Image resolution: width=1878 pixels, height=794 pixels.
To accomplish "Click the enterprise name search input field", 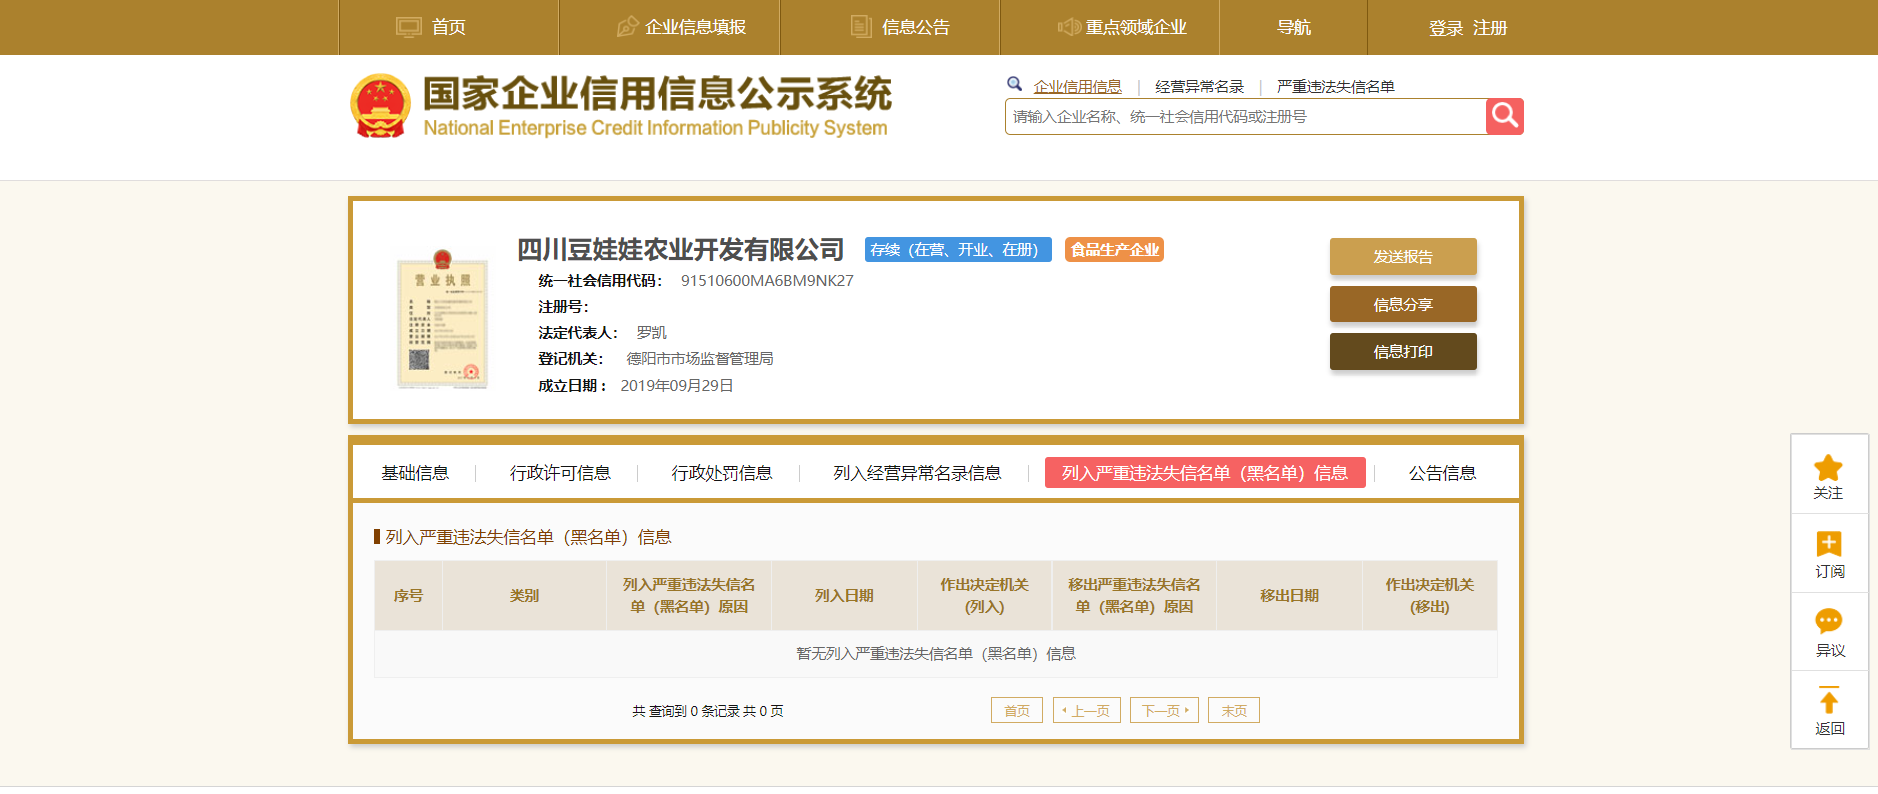I will 1245,117.
